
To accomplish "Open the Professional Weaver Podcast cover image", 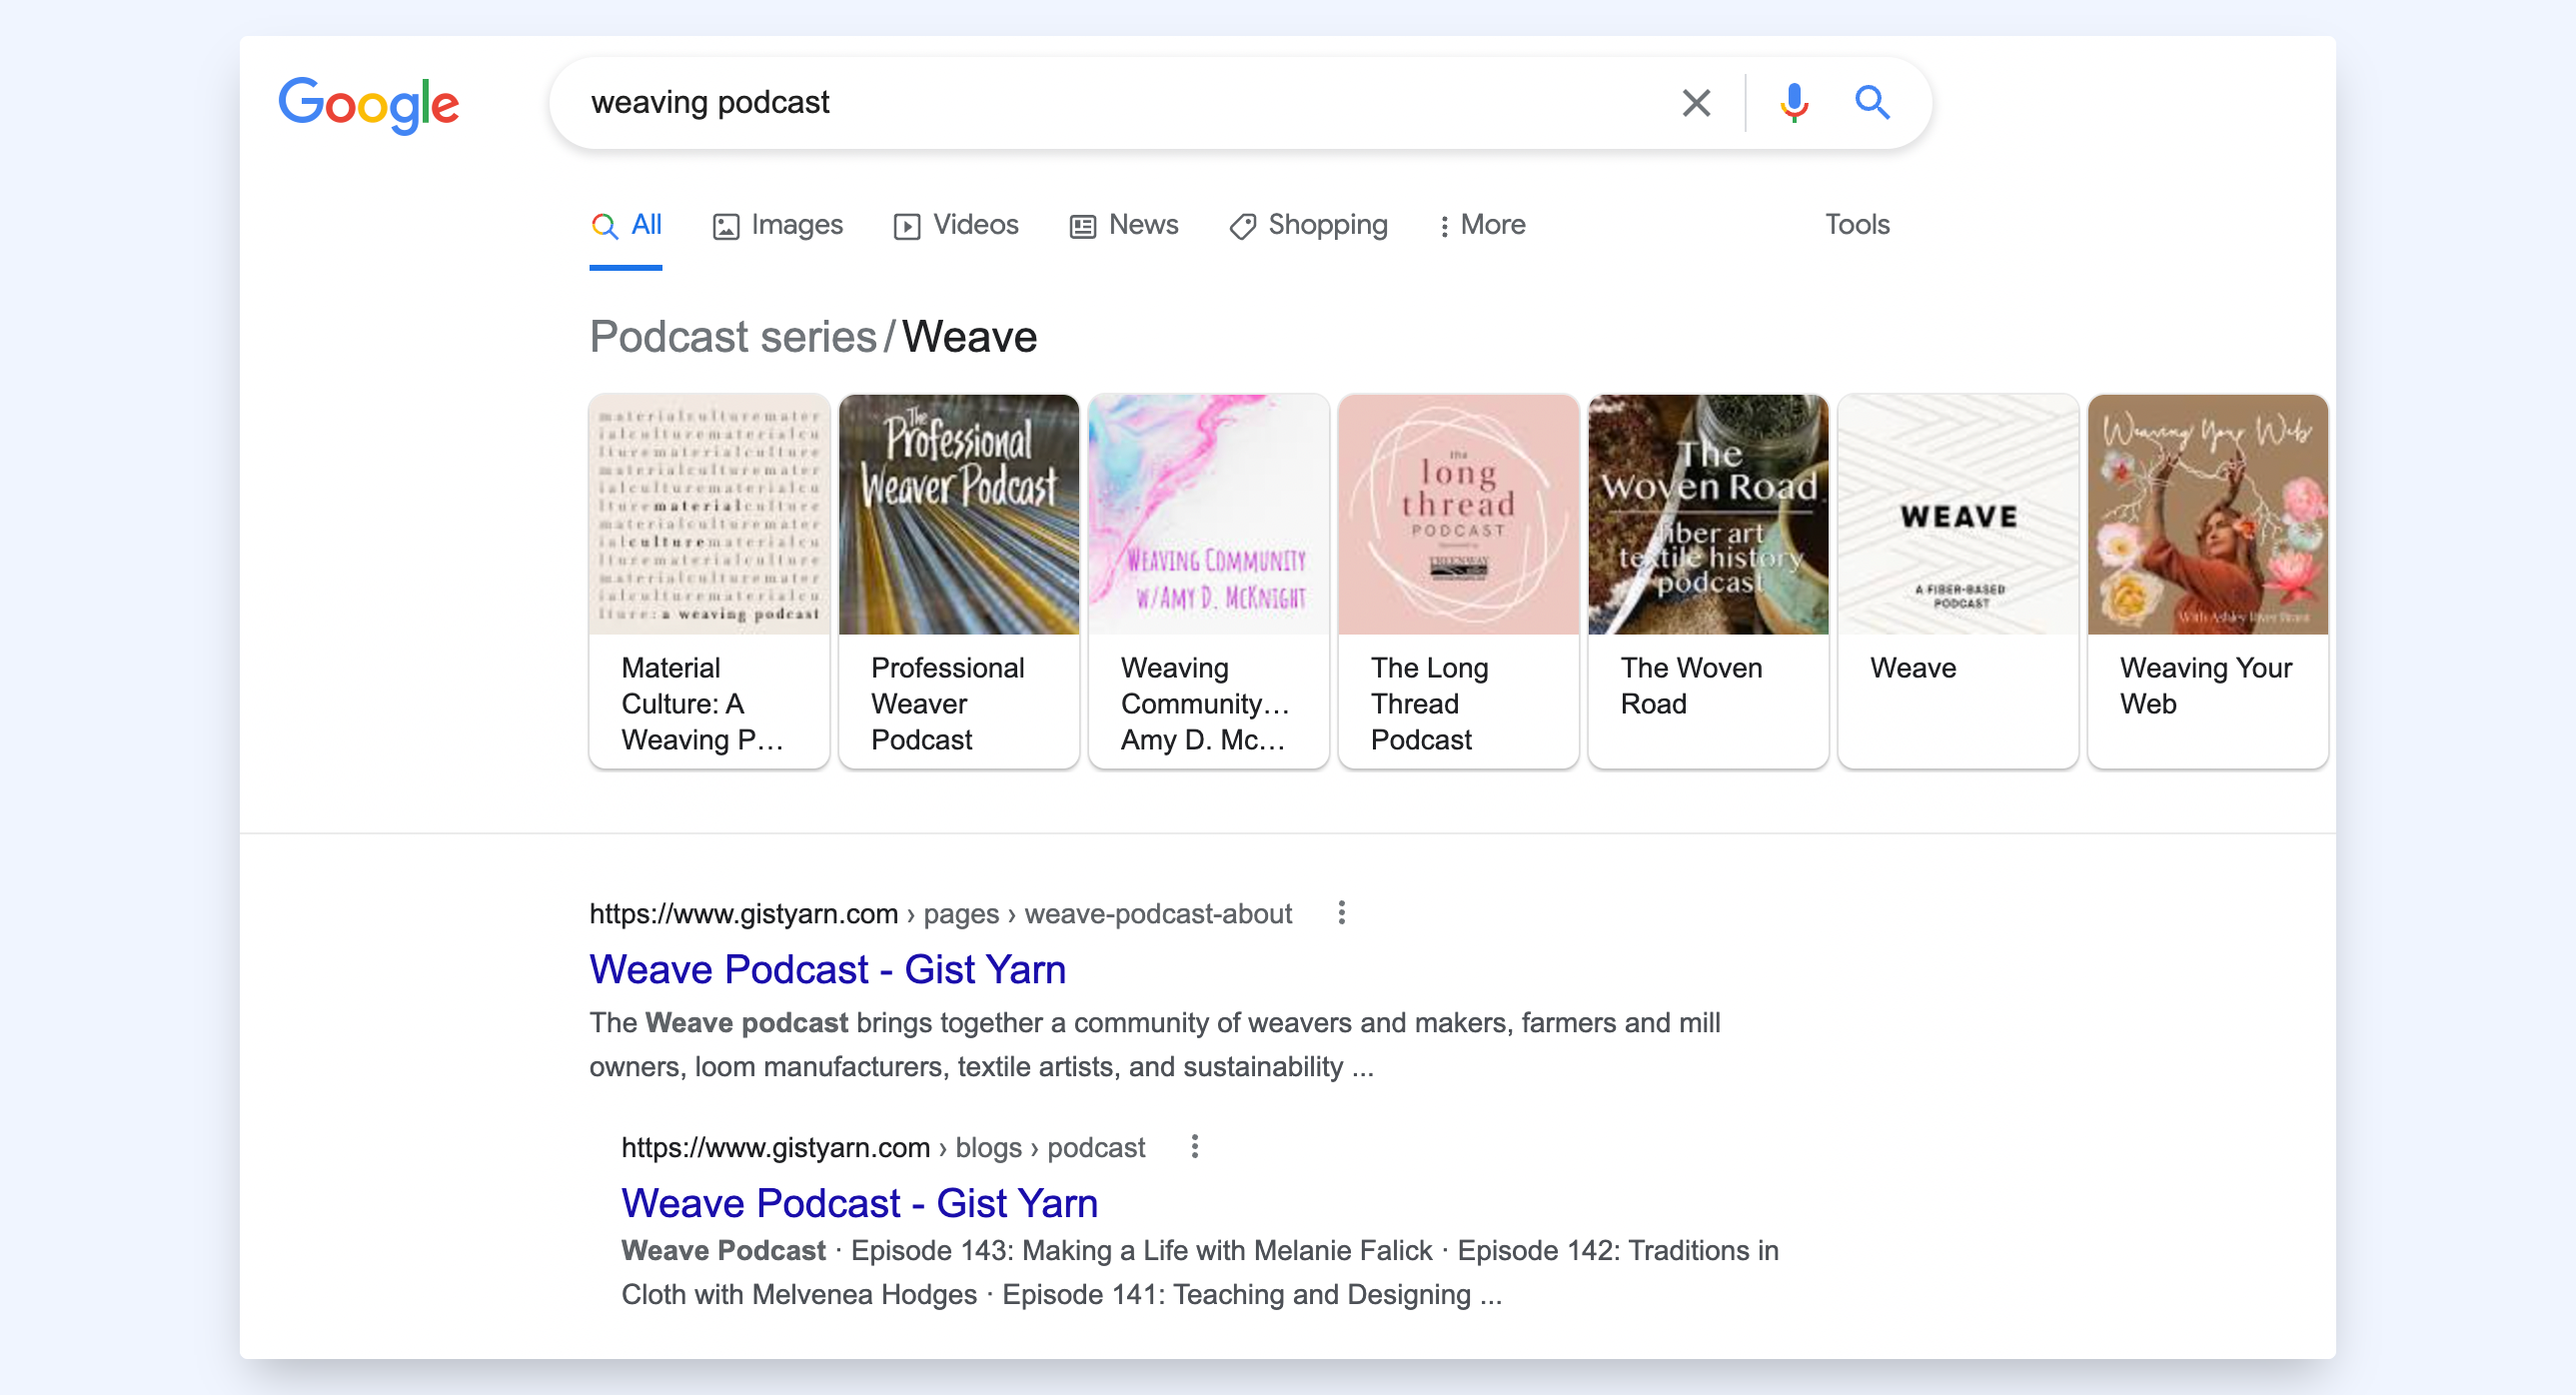I will click(959, 514).
